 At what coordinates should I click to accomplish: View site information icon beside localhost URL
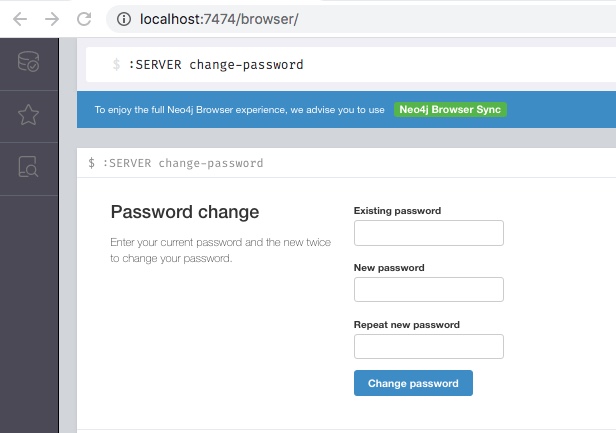coord(124,18)
